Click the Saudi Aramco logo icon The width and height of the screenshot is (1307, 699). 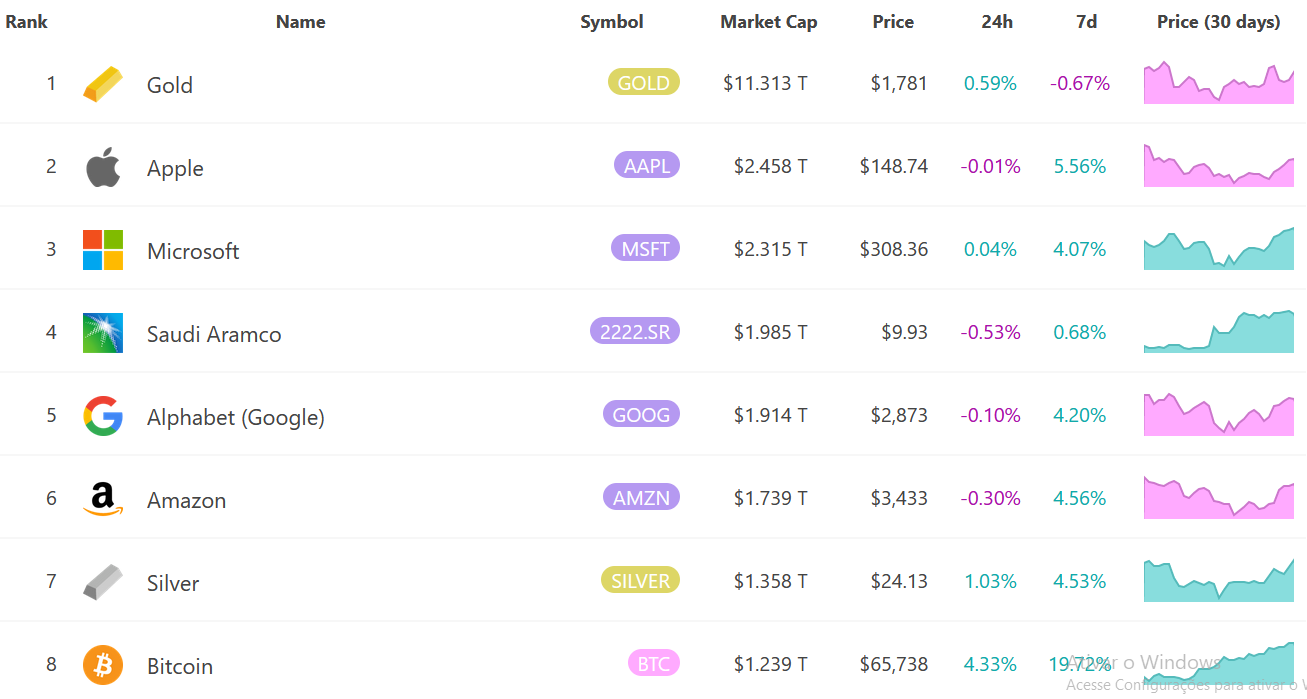point(103,333)
